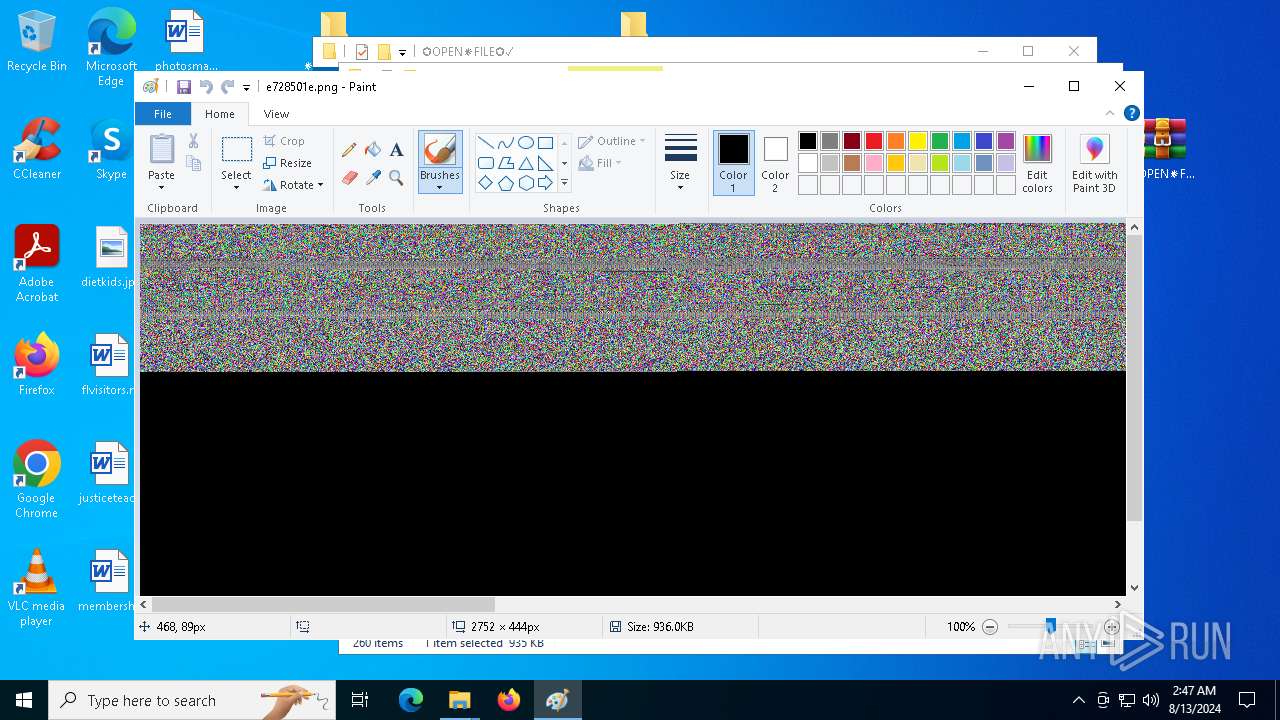Choose the Rectangle shape
The image size is (1280, 720).
[x=545, y=143]
